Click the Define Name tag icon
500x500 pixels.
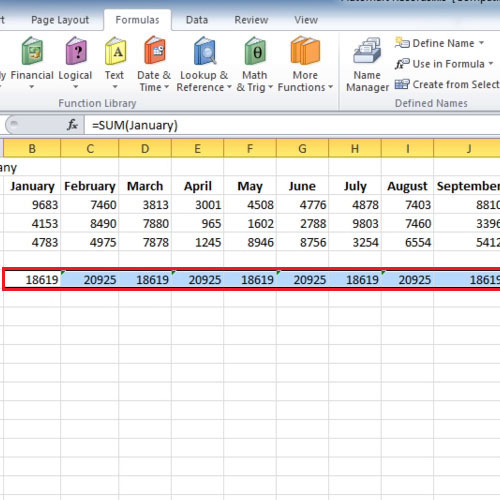click(402, 43)
